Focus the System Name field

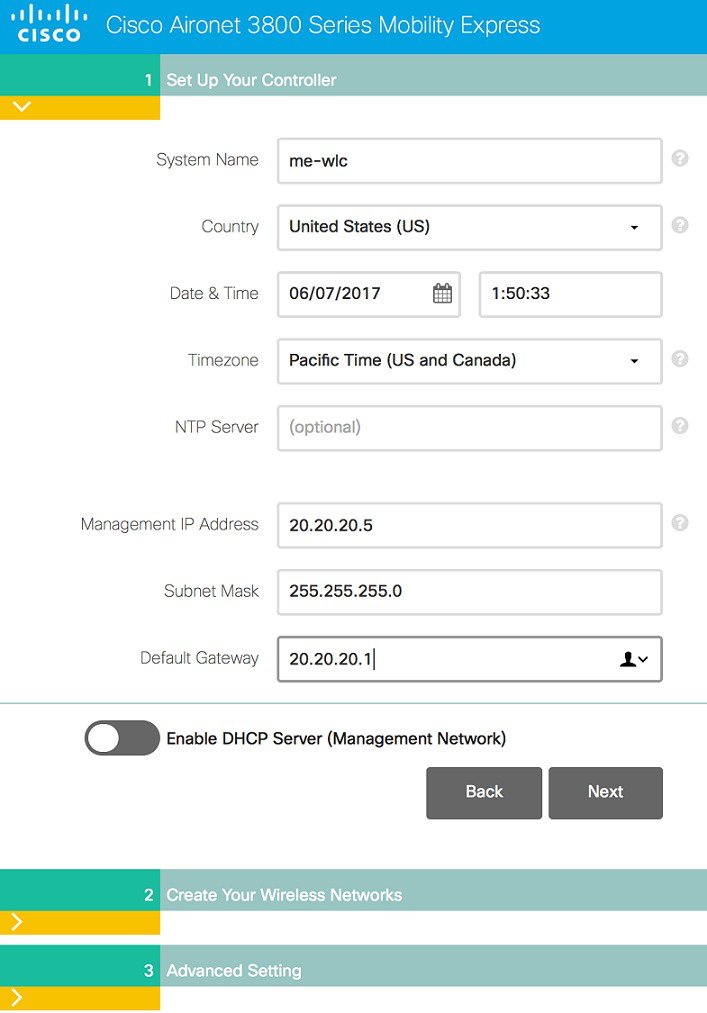point(470,160)
